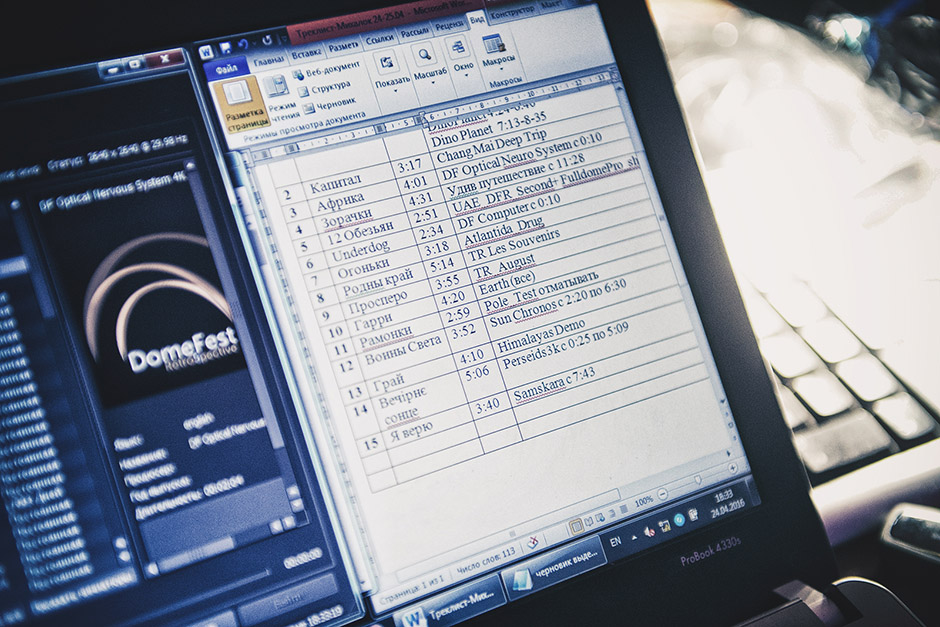Select the Разметка страницы page layout view
940x627 pixels.
[x=241, y=105]
